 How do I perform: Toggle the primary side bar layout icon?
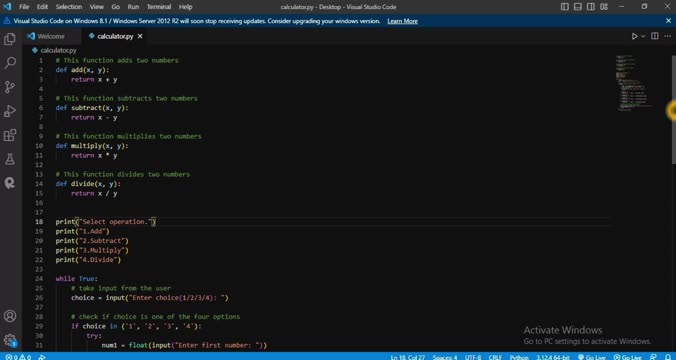[564, 7]
